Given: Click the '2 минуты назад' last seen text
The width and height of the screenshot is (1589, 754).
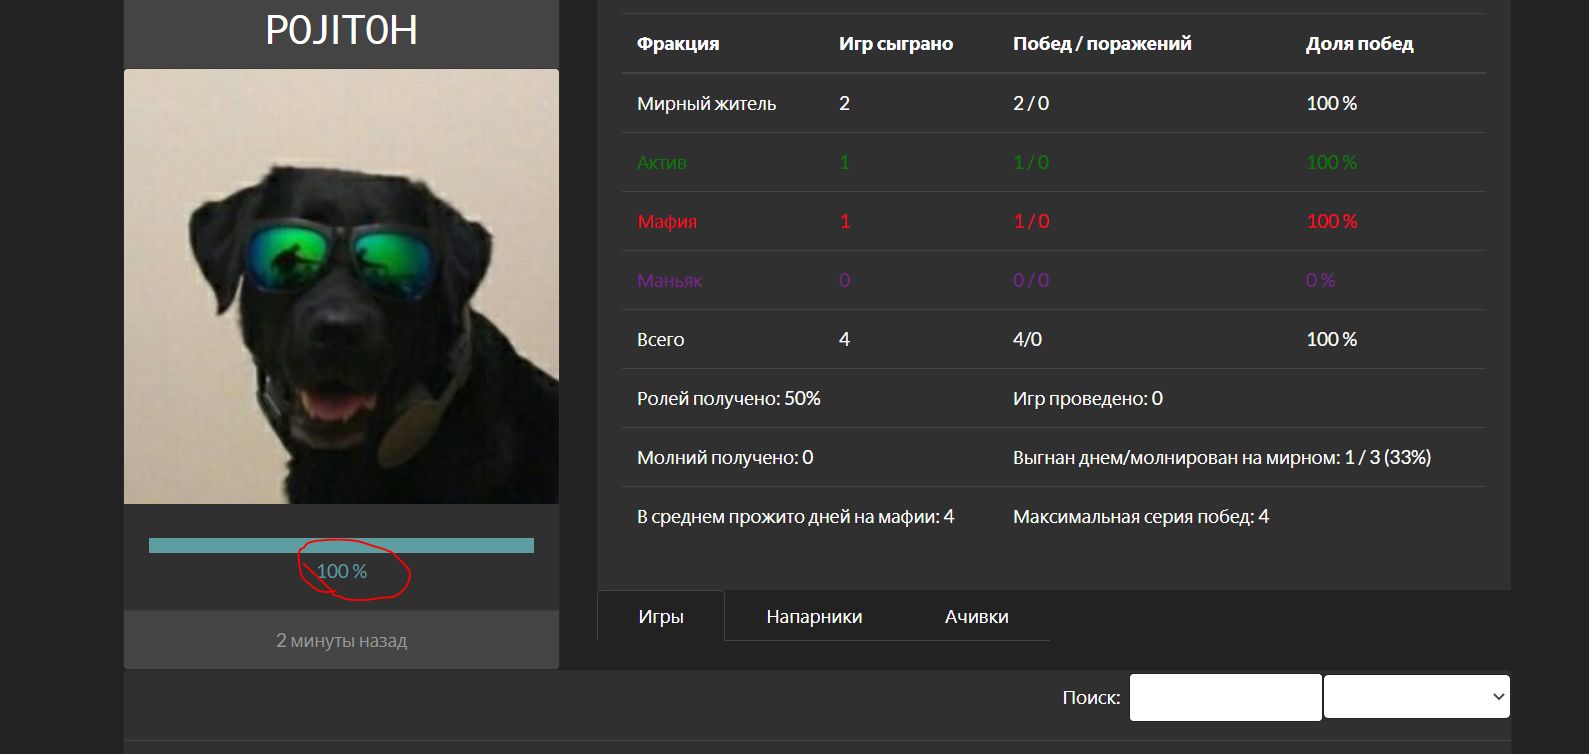Looking at the screenshot, I should point(341,640).
